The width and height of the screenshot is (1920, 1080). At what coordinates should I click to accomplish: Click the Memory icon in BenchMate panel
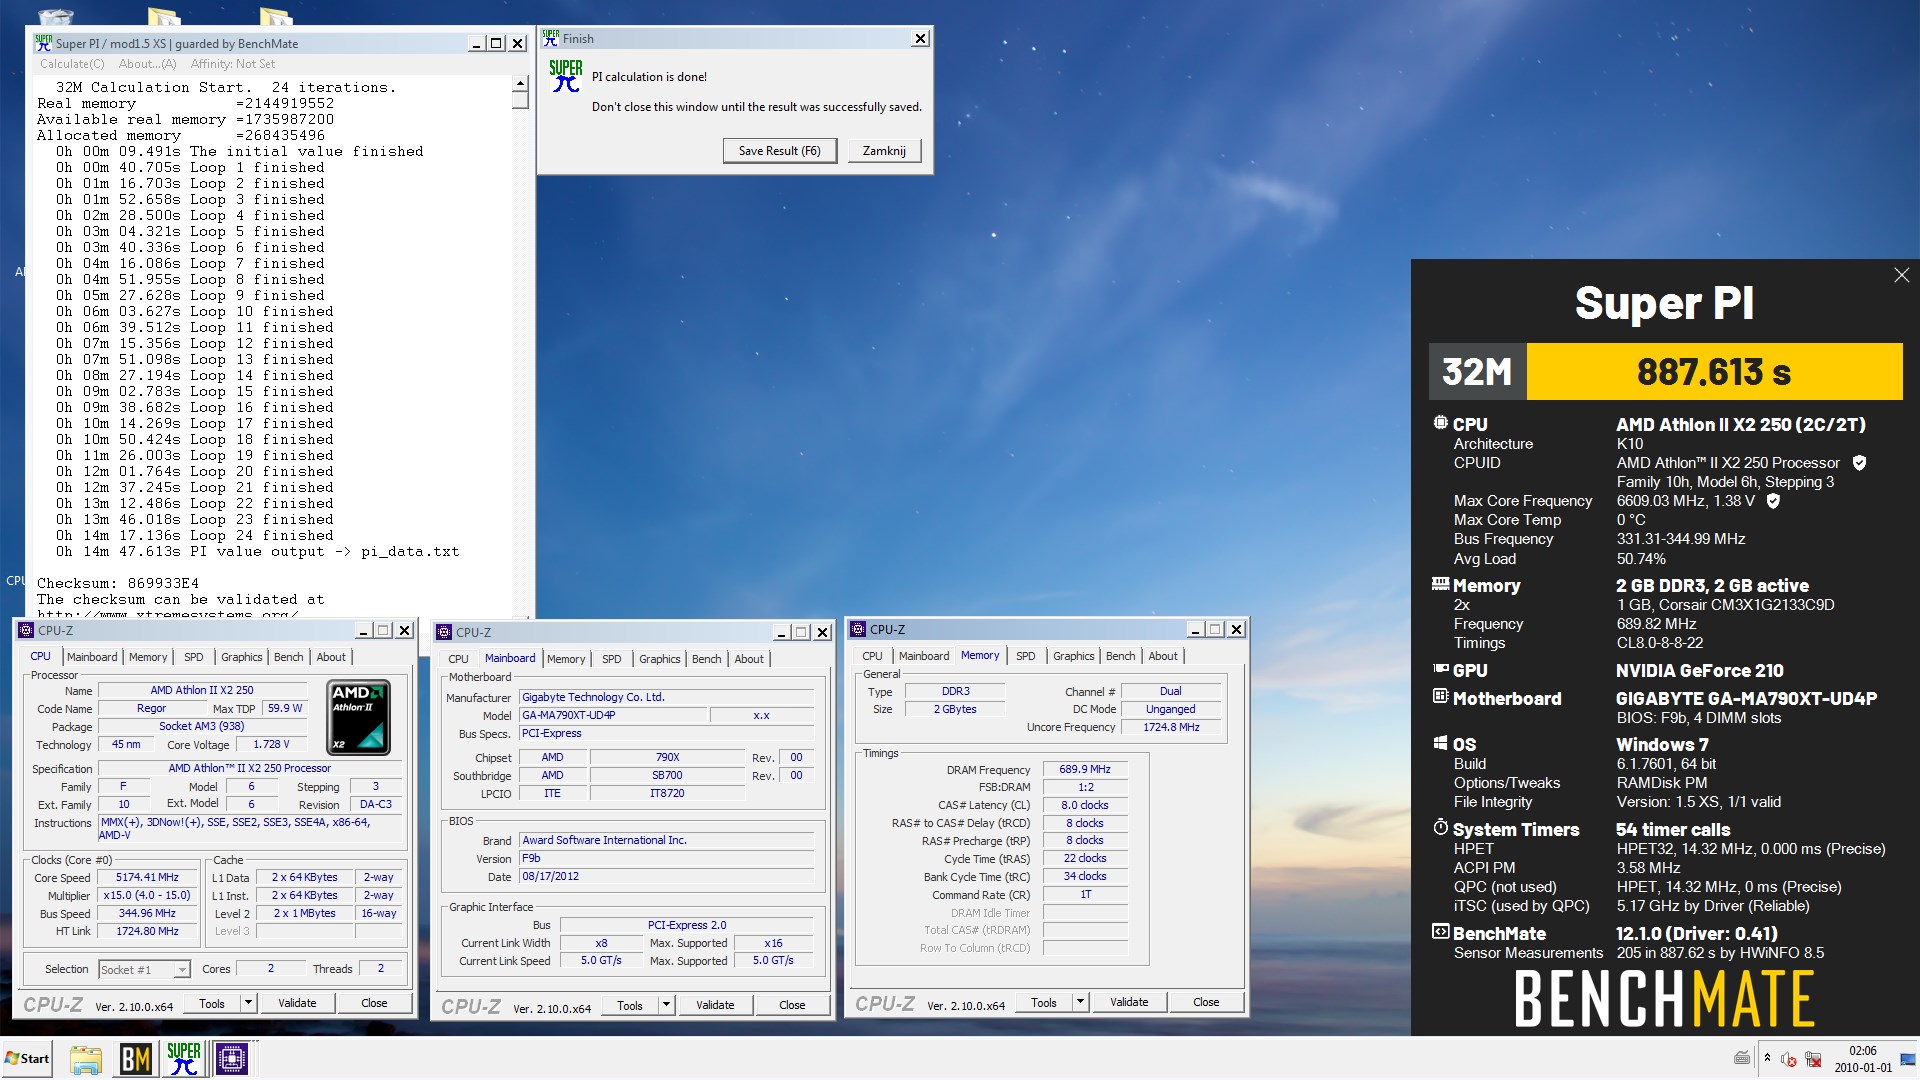tap(1440, 584)
